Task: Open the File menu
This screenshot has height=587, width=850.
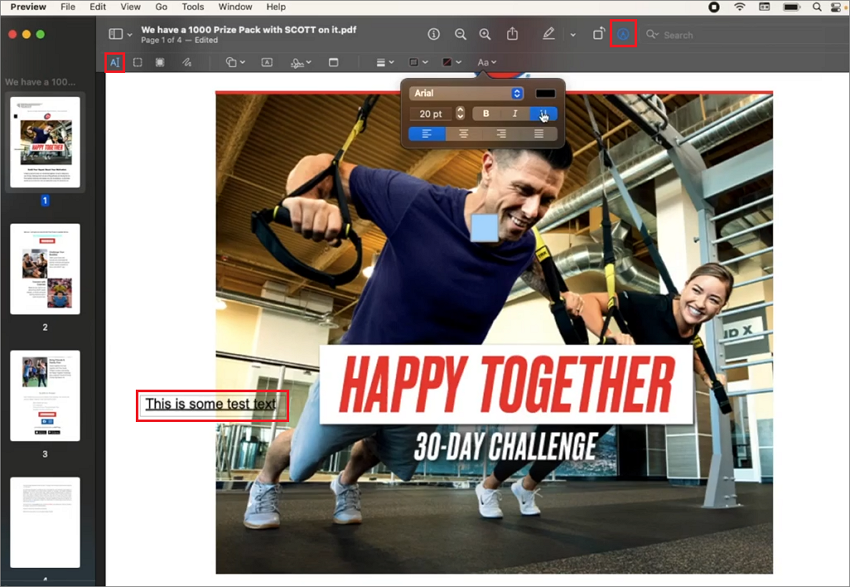Action: click(68, 7)
